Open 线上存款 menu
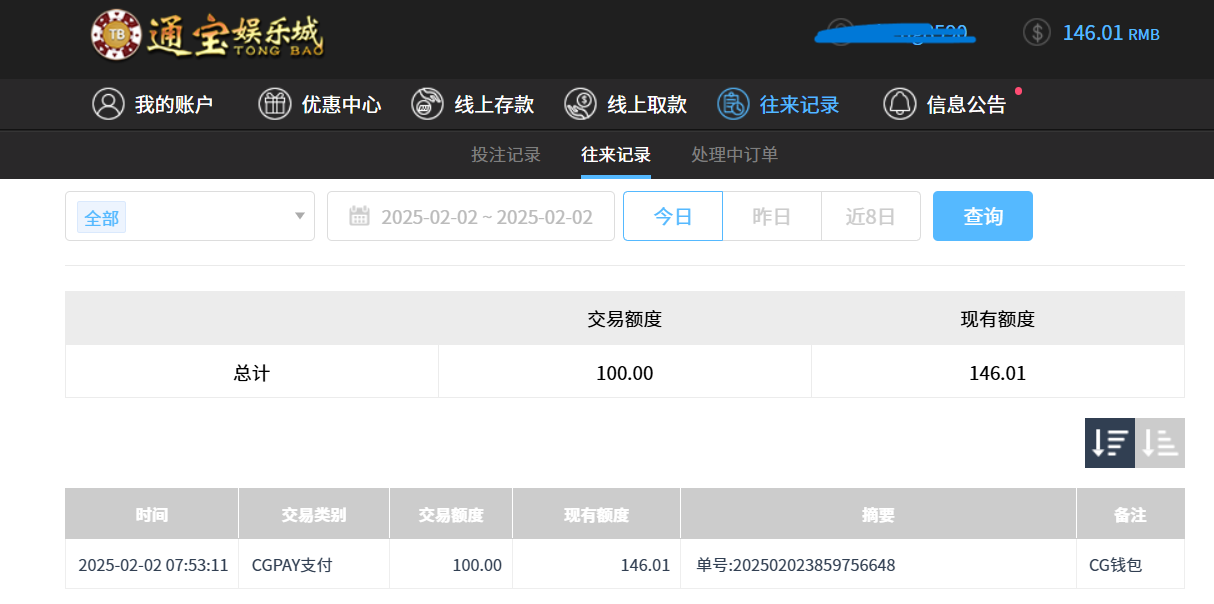Image resolution: width=1214 pixels, height=604 pixels. (x=473, y=104)
